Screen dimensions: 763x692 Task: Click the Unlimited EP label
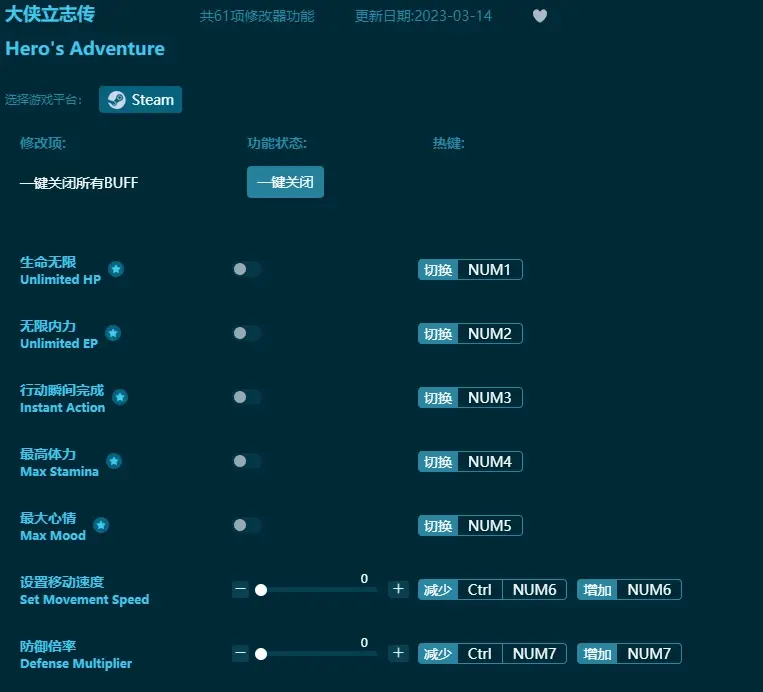59,344
